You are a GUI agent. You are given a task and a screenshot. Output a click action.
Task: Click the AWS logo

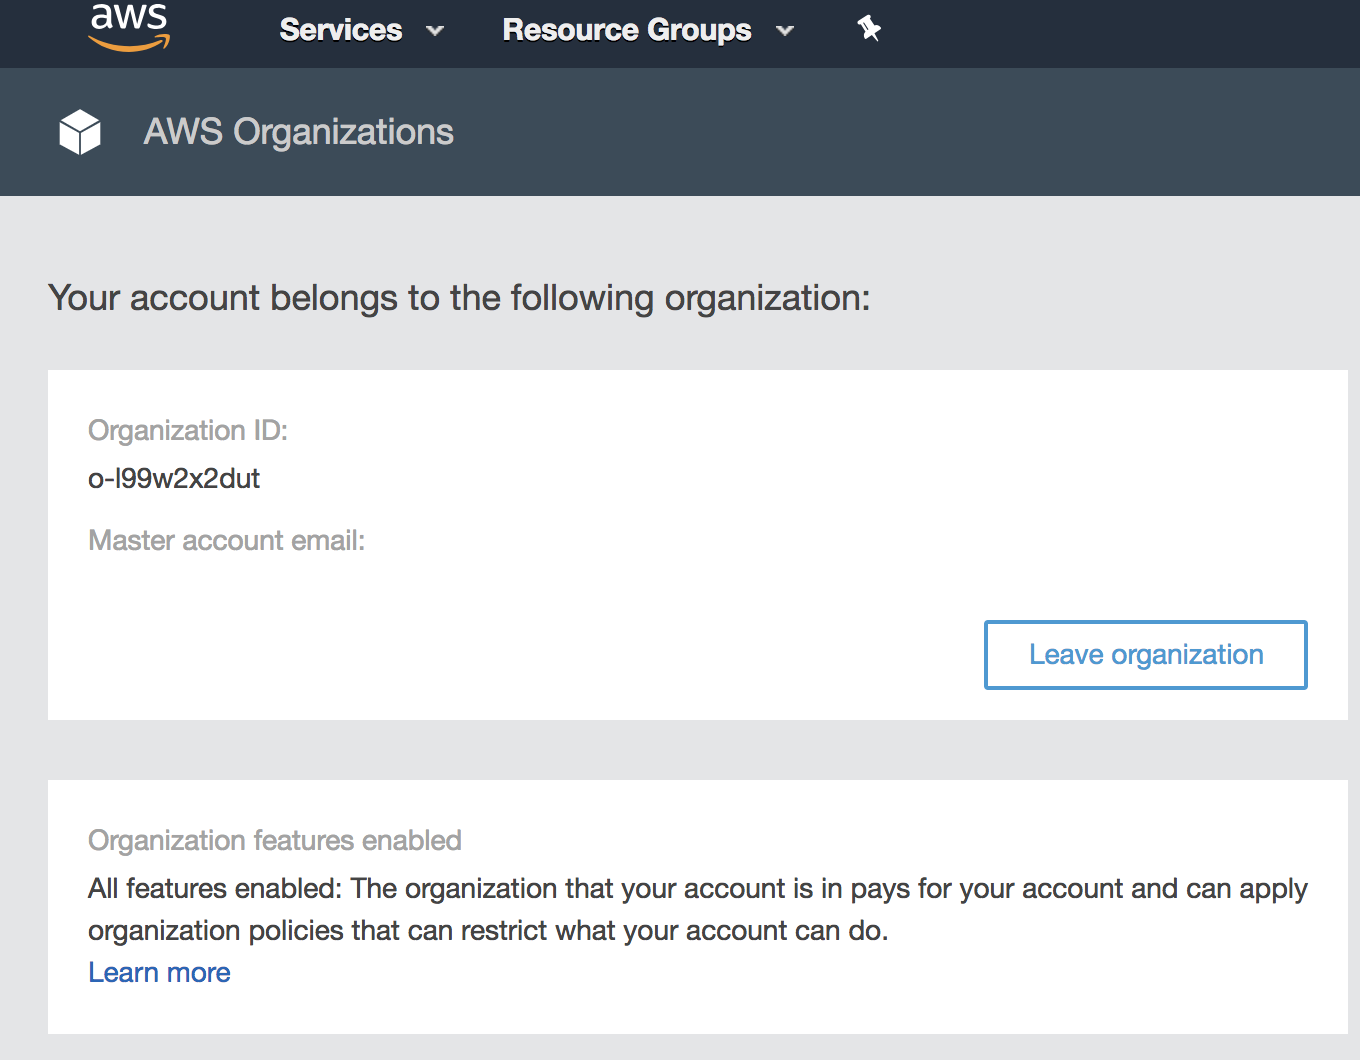(129, 27)
